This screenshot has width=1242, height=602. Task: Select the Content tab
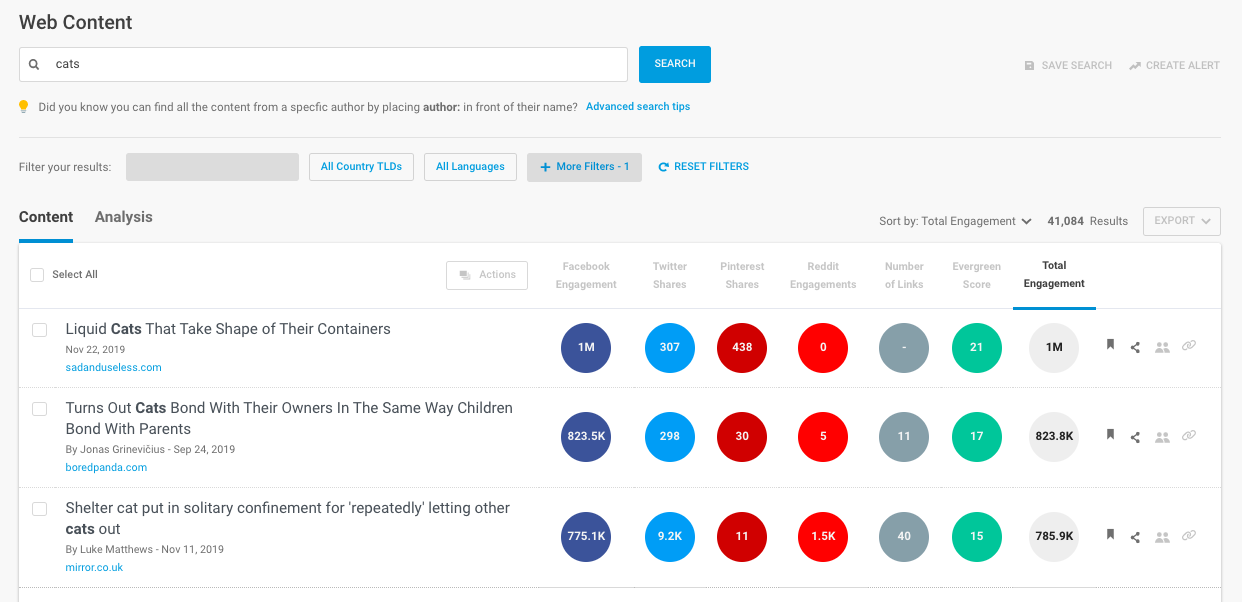tap(46, 217)
